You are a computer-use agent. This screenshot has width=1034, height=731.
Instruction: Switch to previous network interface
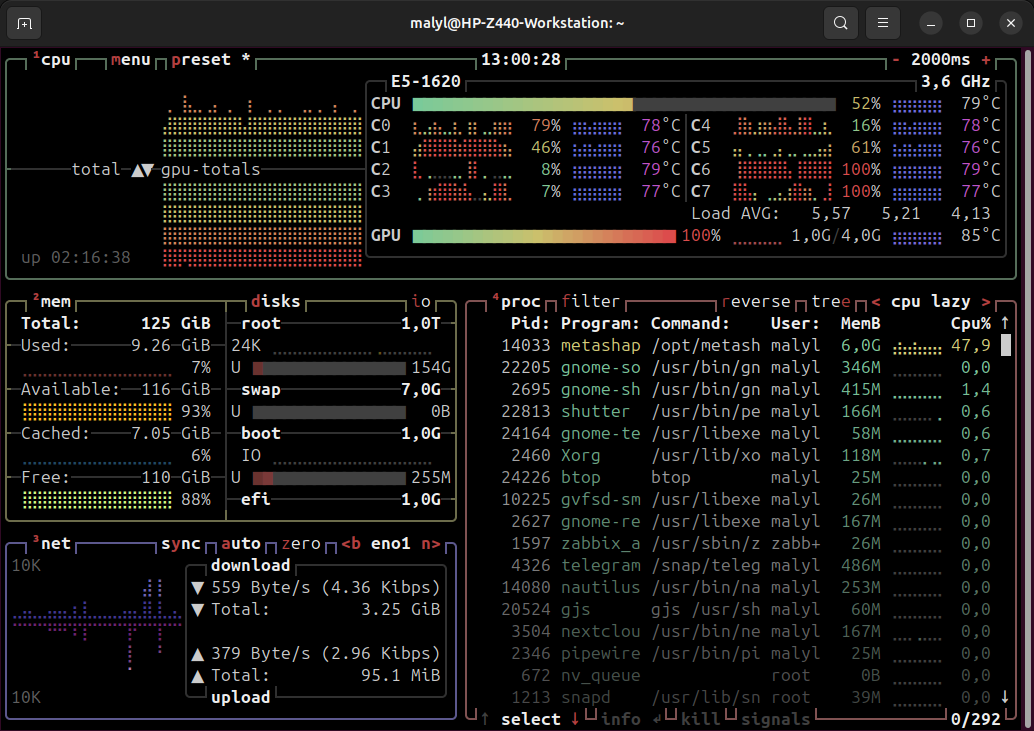351,544
